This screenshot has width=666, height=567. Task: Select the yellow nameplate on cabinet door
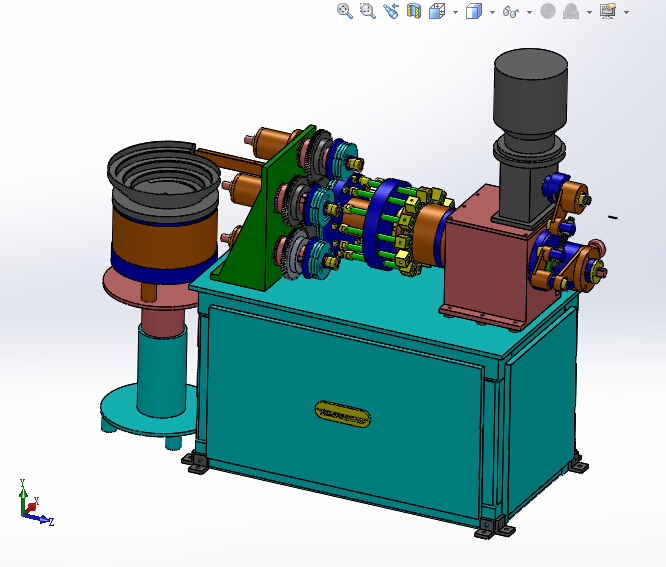tap(343, 414)
